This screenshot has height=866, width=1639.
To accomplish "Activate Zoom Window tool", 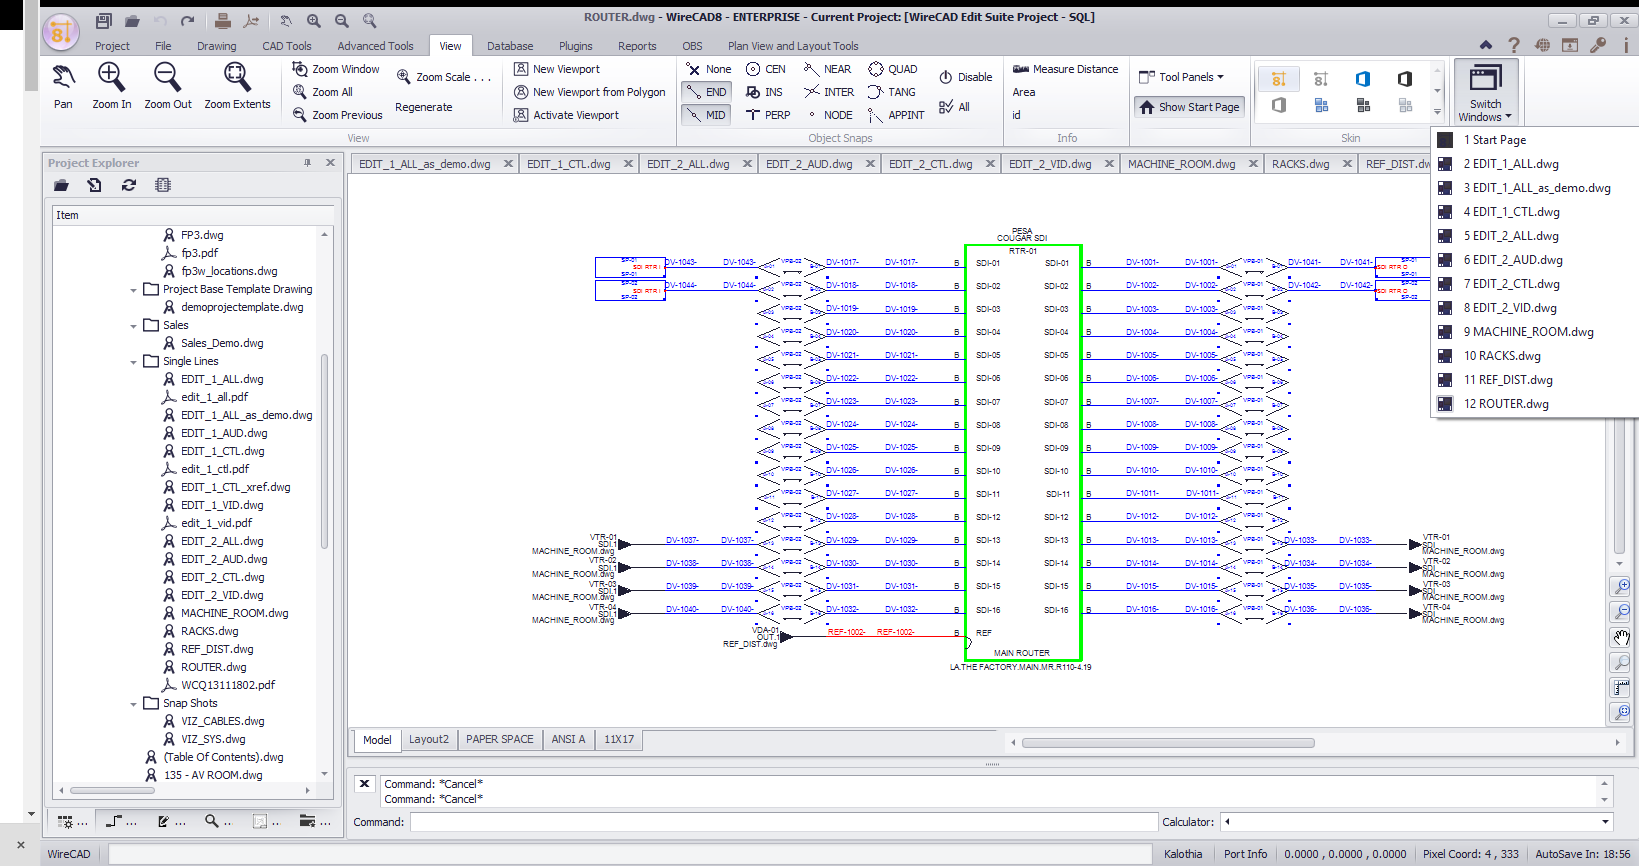I will tap(336, 69).
